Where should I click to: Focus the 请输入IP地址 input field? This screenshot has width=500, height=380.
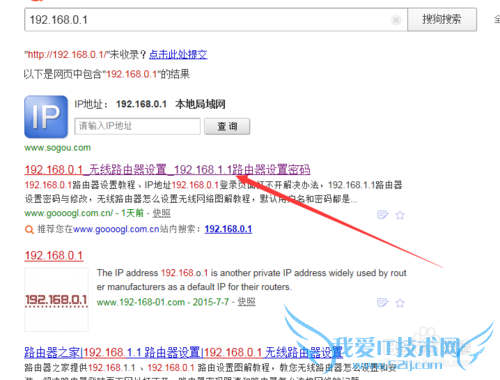pos(137,126)
